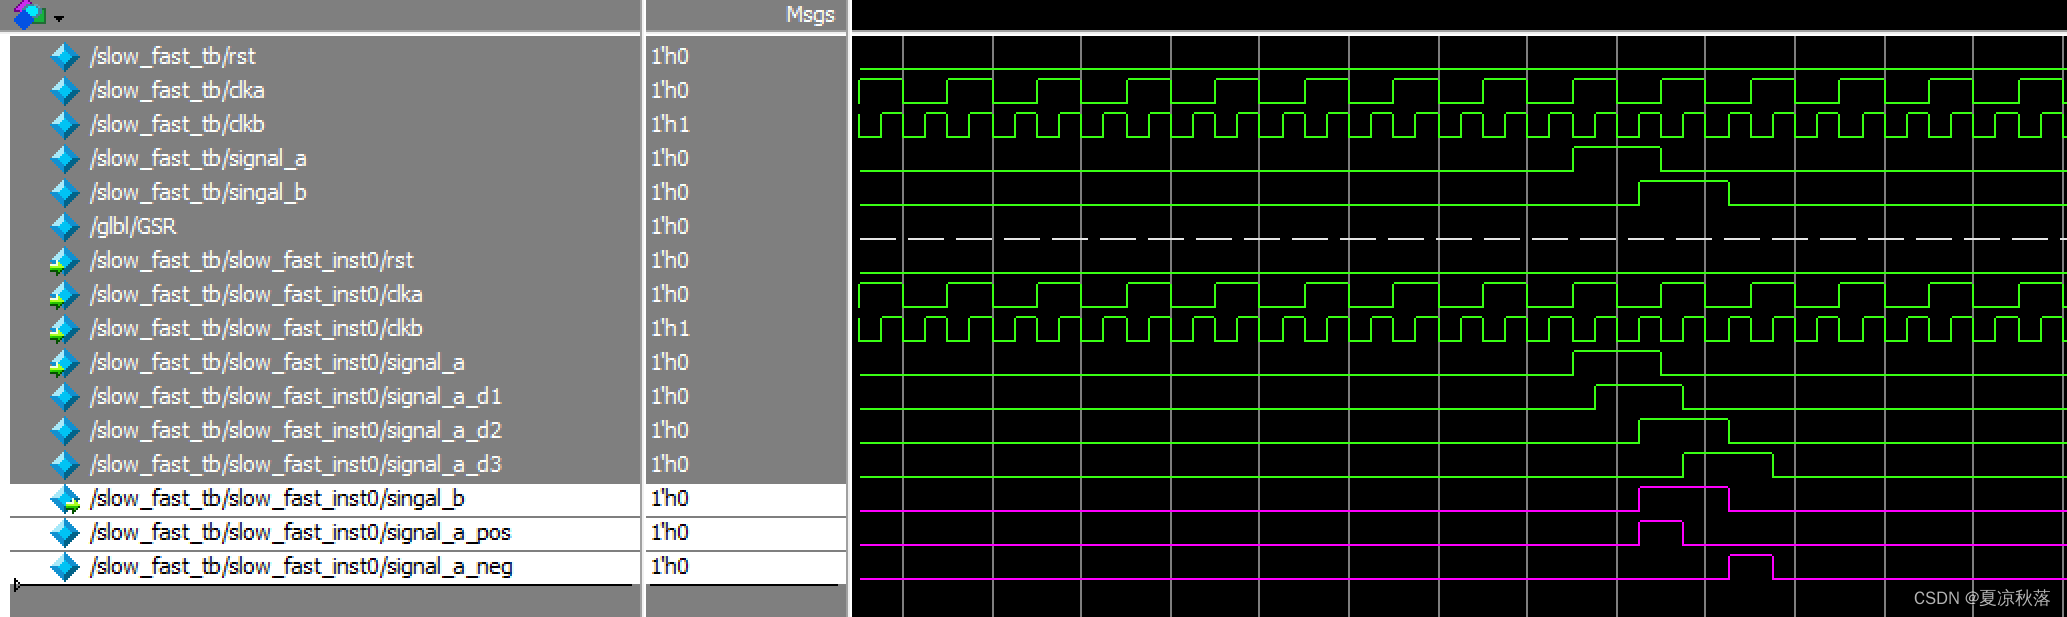The image size is (2067, 617).
Task: Click the icon beside slow_fast_inst0/signal_a_d1
Action: [65, 397]
